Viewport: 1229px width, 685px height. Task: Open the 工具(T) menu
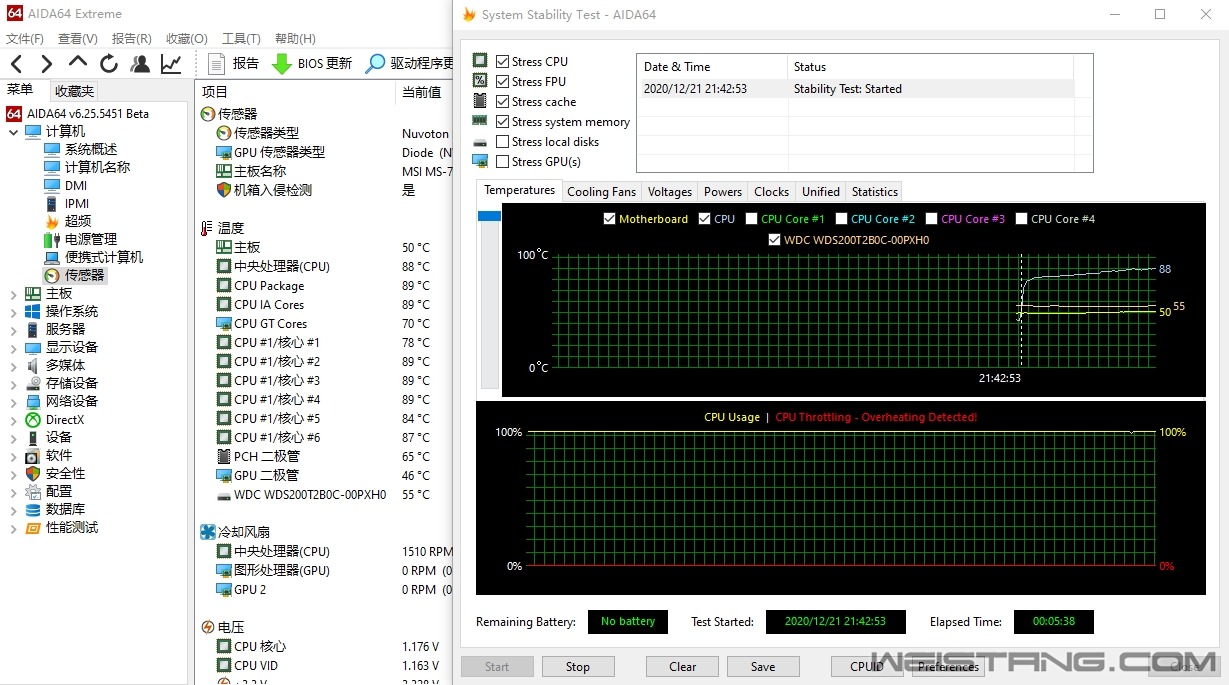(x=241, y=38)
